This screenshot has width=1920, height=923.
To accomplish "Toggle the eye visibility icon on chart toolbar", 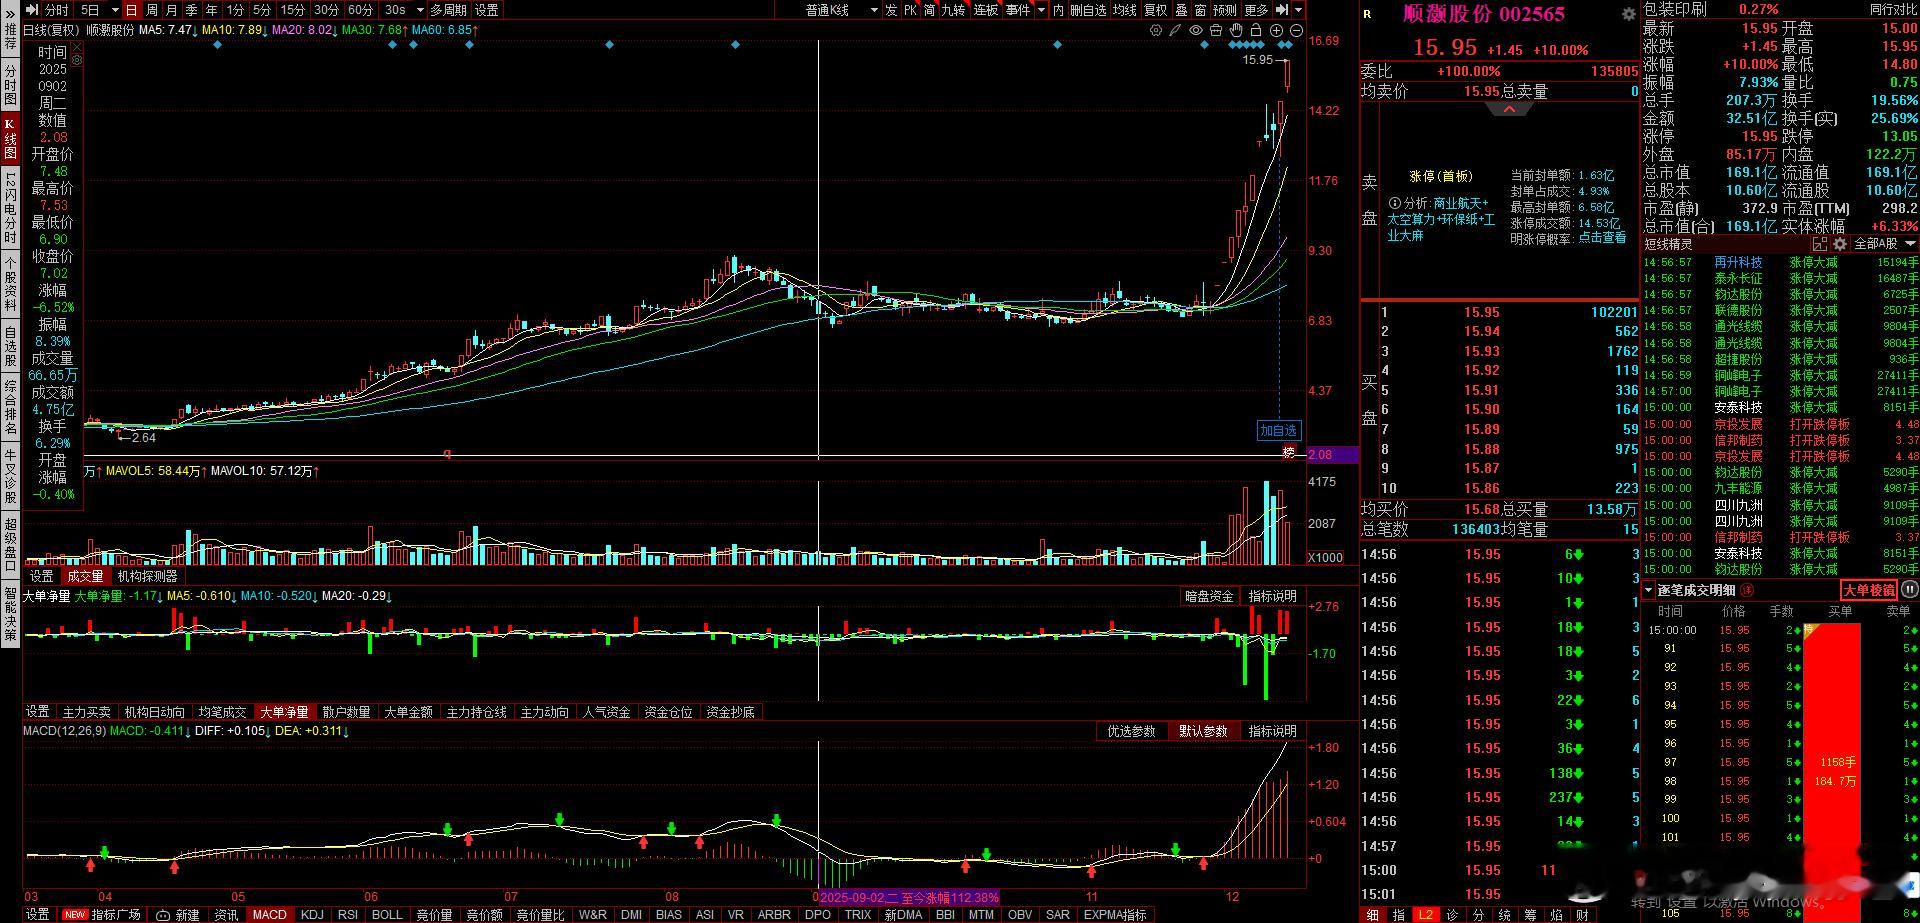I will 1196,30.
